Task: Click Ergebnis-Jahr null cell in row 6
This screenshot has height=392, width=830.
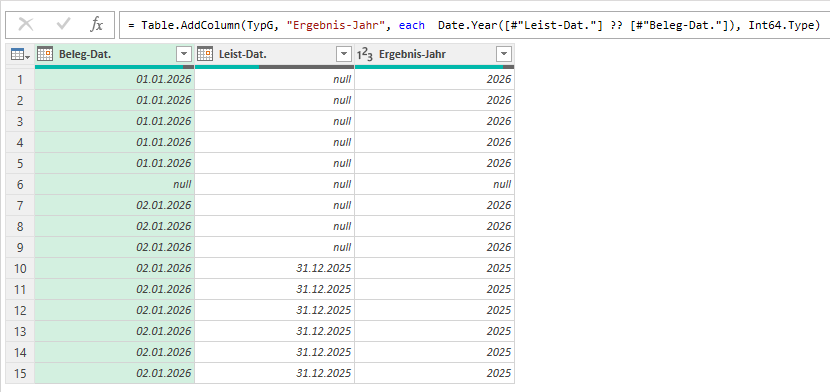Action: (435, 184)
